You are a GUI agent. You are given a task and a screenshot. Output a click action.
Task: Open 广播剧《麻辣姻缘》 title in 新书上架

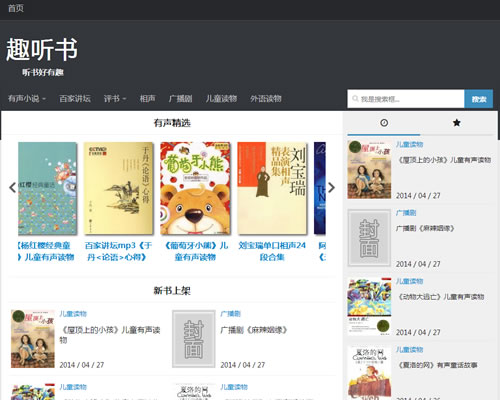(x=254, y=330)
